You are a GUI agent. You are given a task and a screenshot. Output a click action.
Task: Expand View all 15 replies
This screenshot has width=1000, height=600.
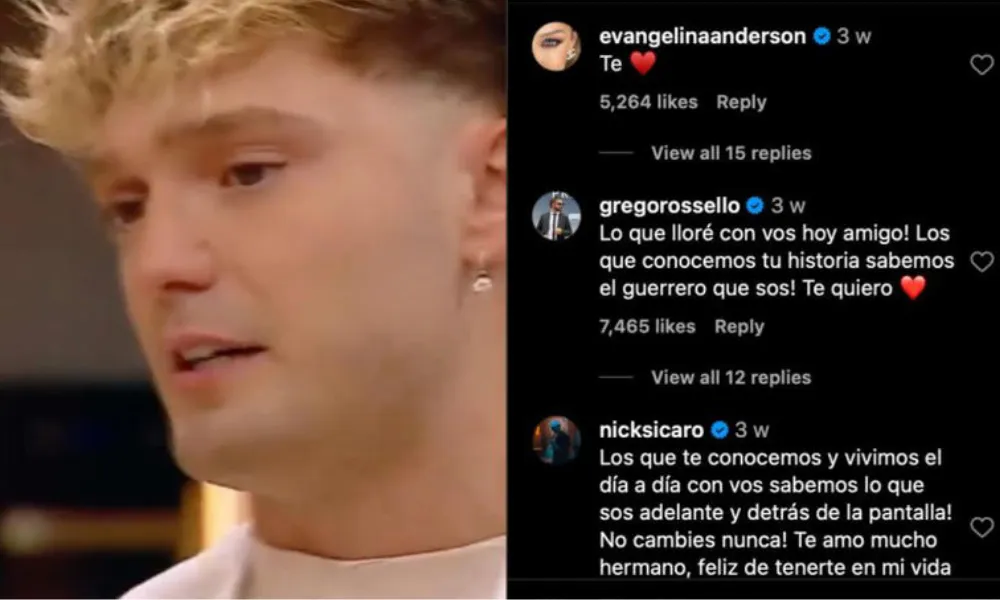731,153
